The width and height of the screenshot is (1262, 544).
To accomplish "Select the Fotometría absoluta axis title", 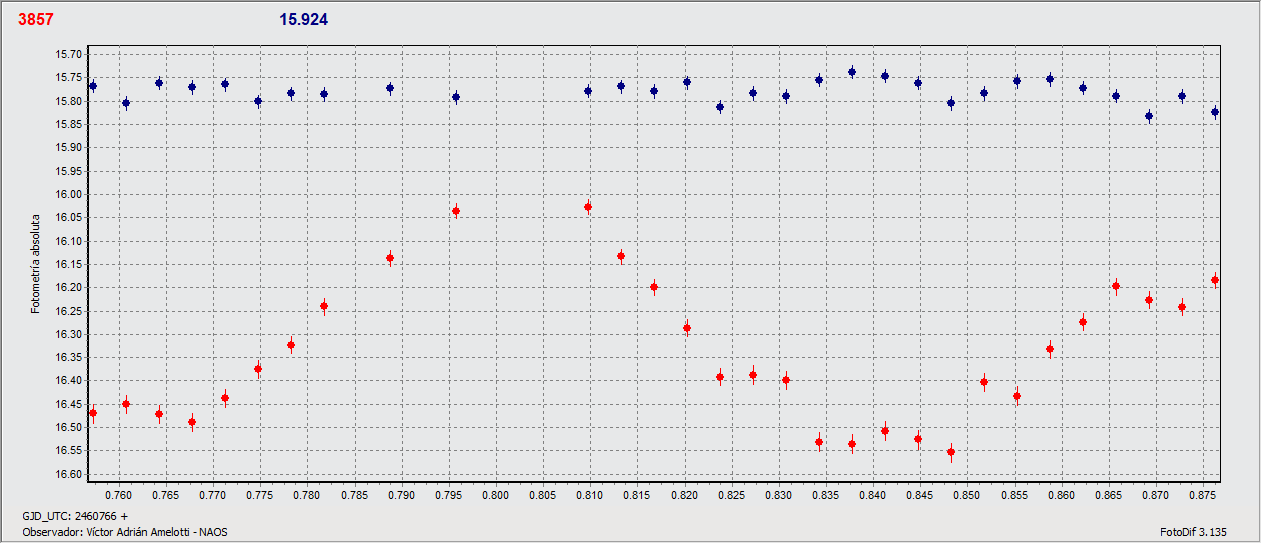I will pyautogui.click(x=34, y=263).
